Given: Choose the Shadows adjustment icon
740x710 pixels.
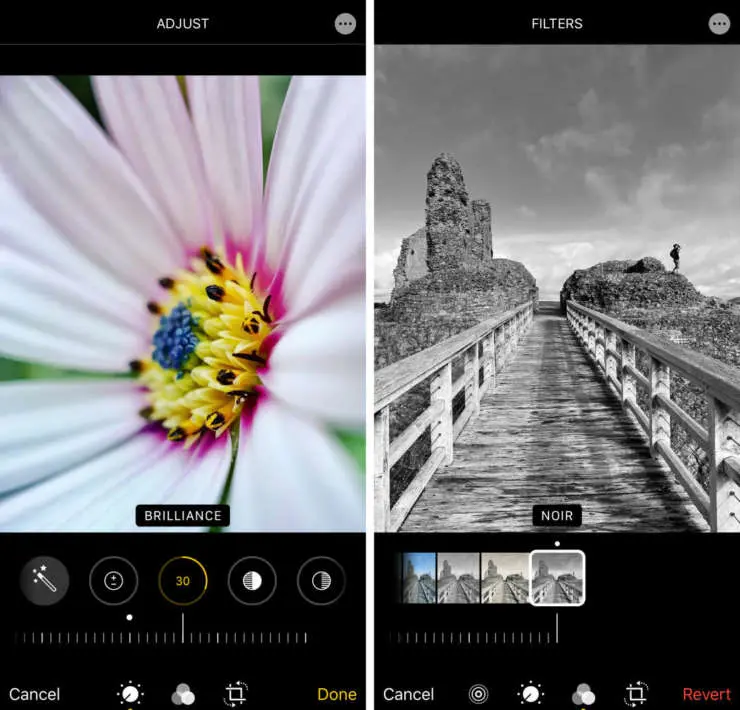Looking at the screenshot, I should [x=321, y=581].
